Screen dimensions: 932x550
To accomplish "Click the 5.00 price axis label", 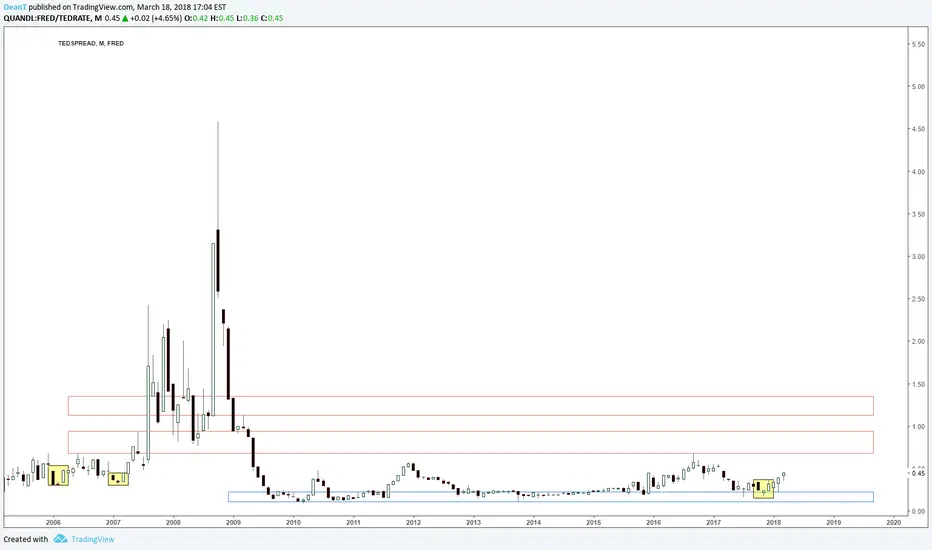I will click(918, 87).
